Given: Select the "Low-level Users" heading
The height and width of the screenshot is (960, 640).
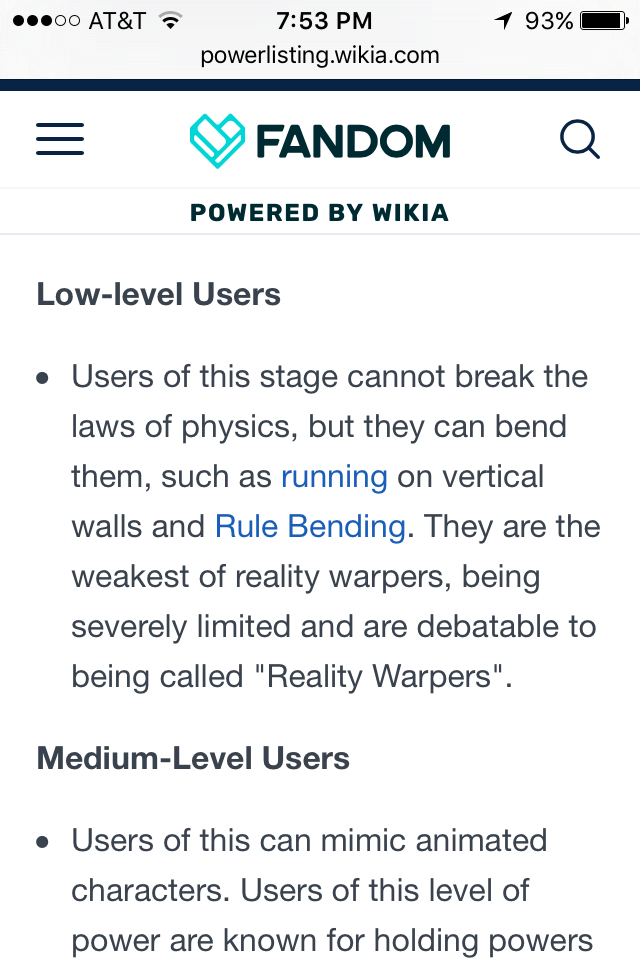Looking at the screenshot, I should pyautogui.click(x=158, y=295).
